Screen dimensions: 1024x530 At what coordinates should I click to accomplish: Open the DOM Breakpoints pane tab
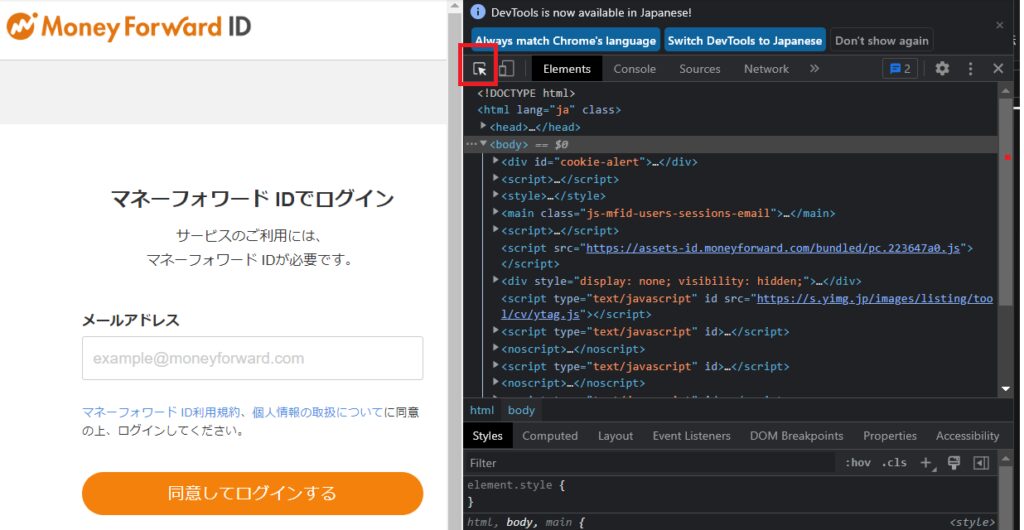tap(796, 436)
